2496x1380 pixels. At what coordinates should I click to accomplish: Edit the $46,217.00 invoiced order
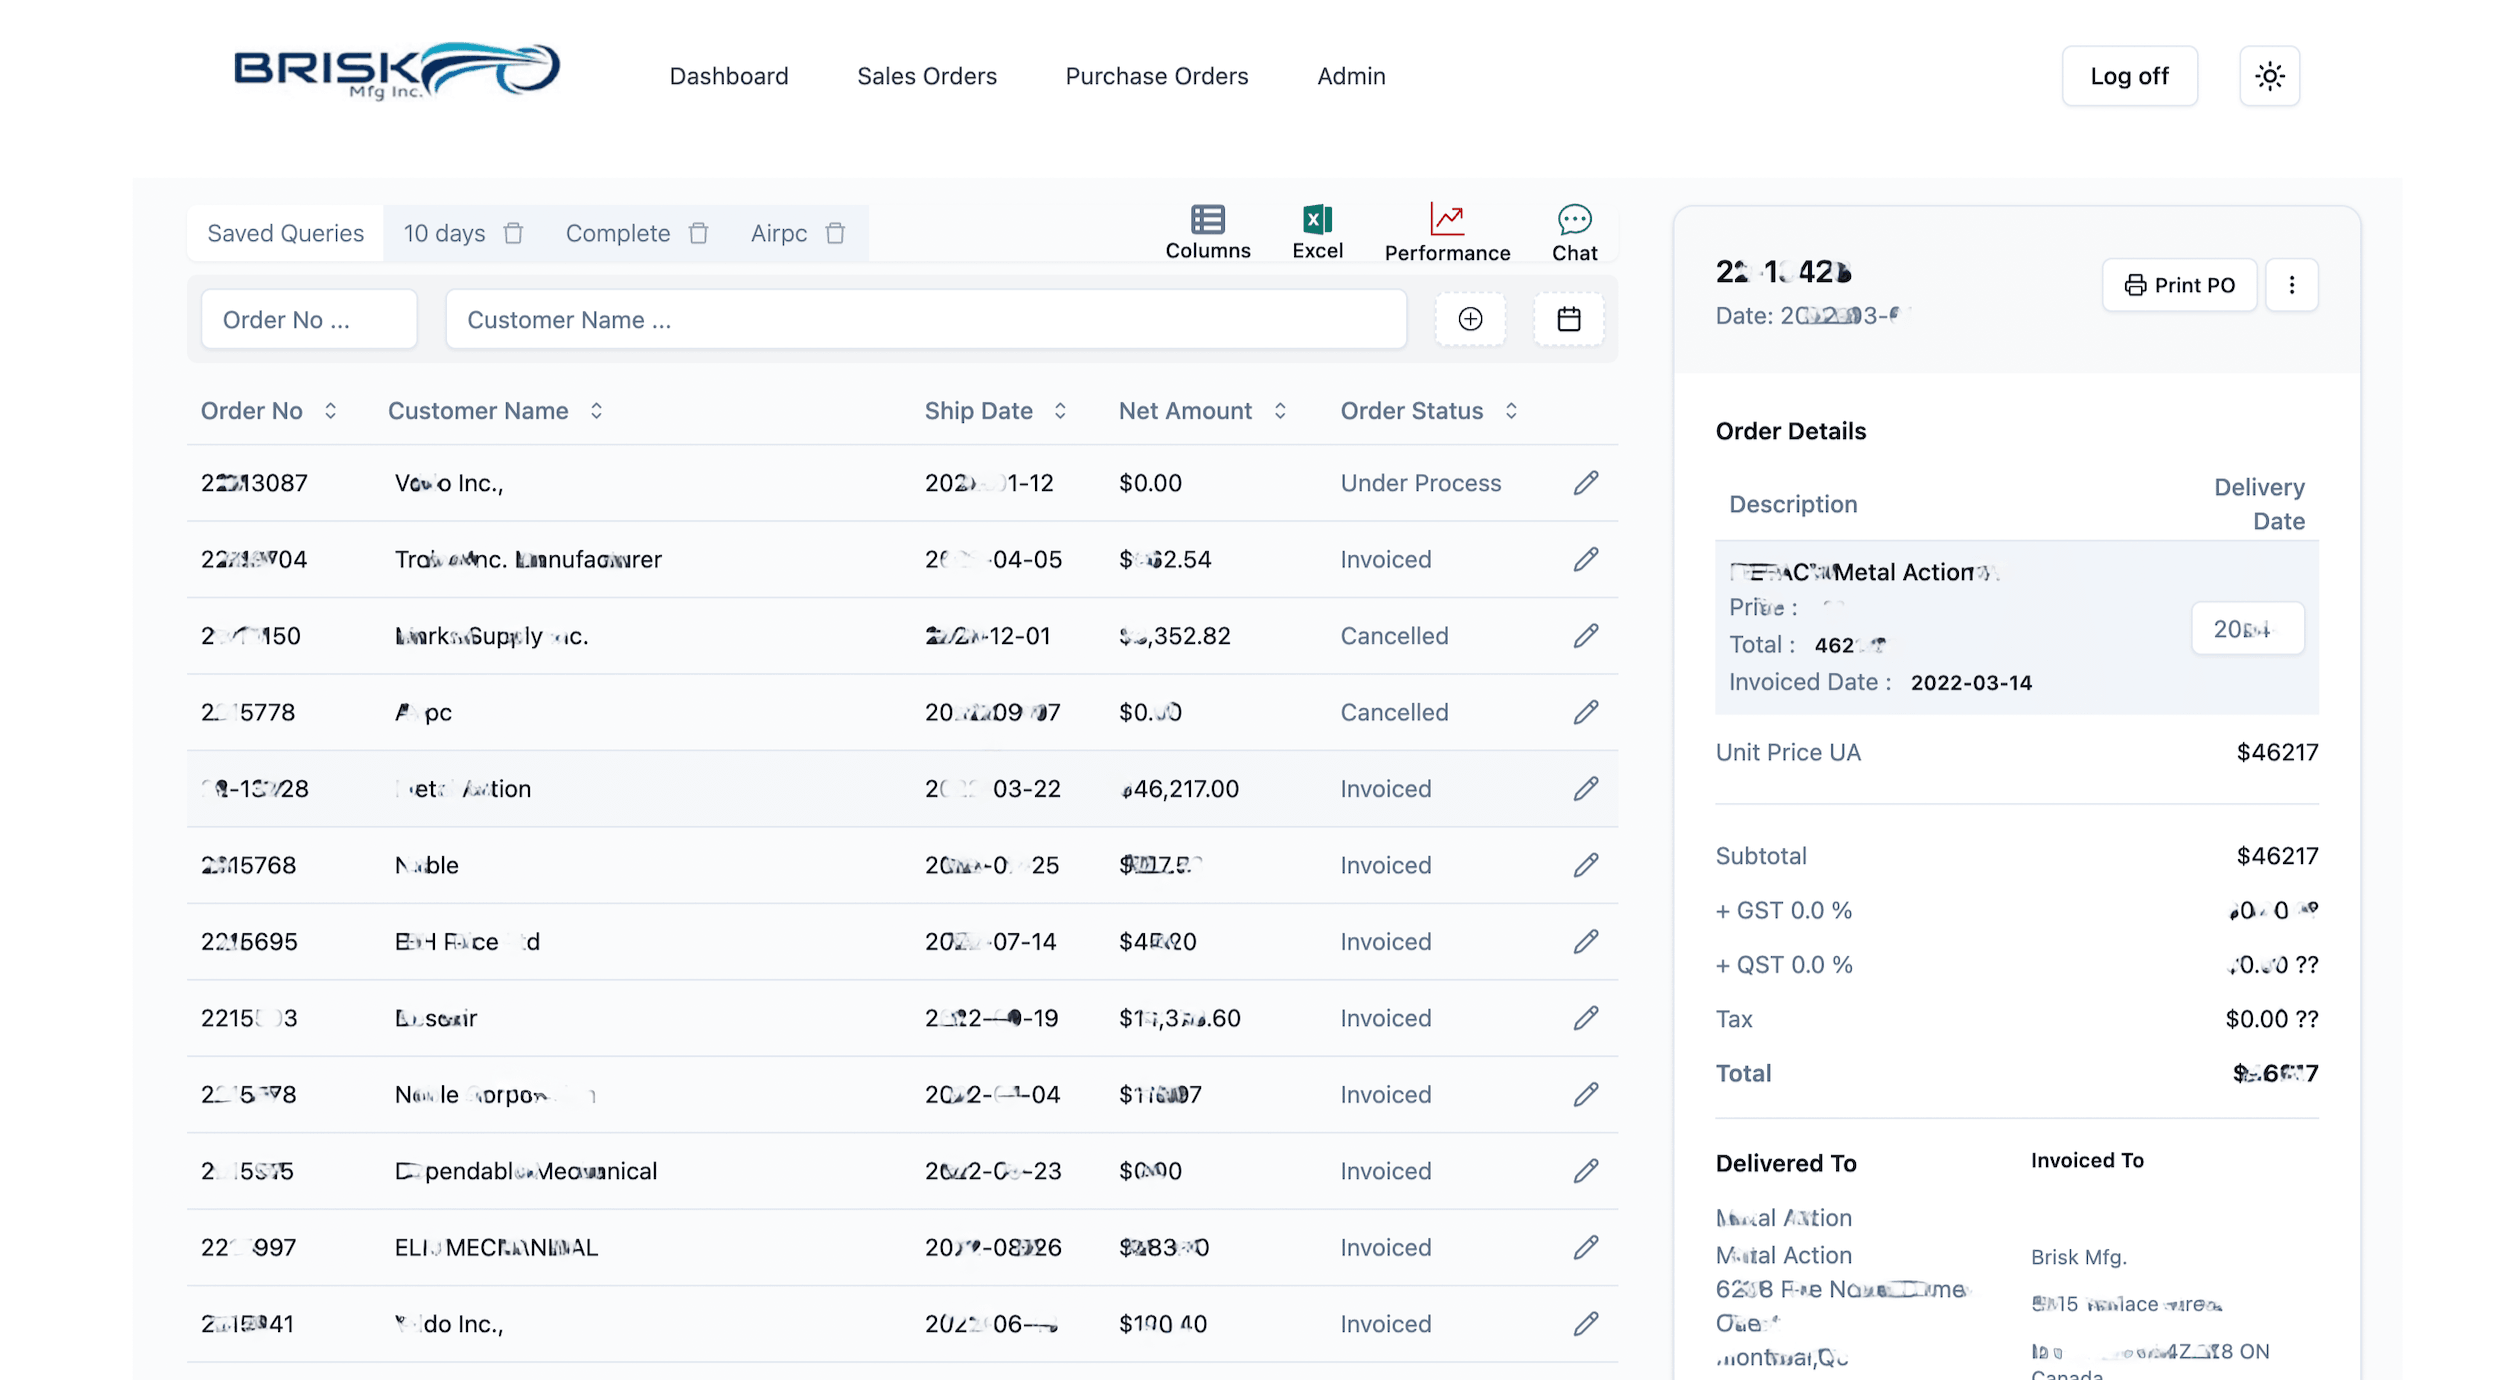1585,789
